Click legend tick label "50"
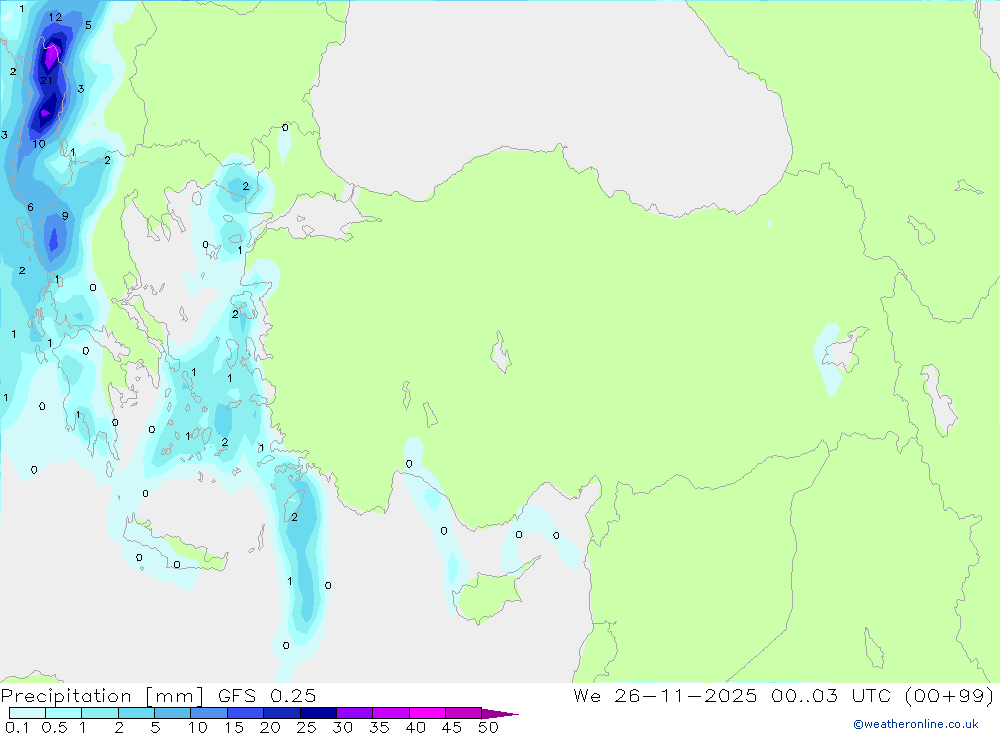The height and width of the screenshot is (733, 1000). click(489, 727)
